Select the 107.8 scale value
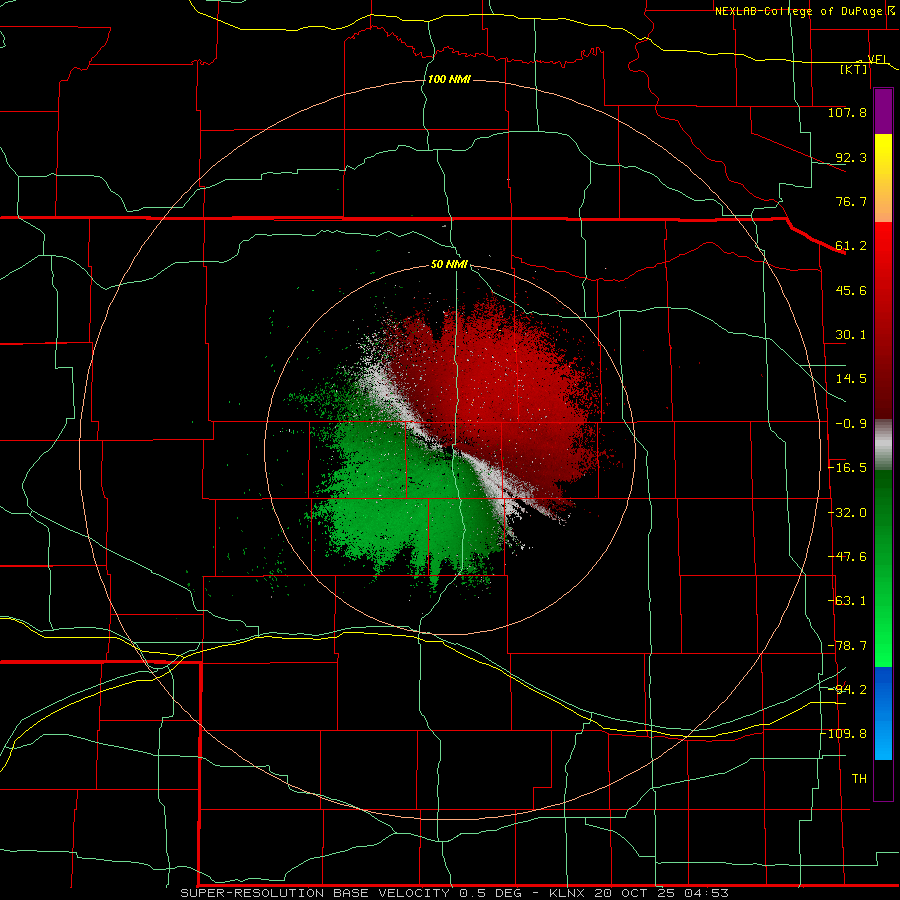 [847, 112]
